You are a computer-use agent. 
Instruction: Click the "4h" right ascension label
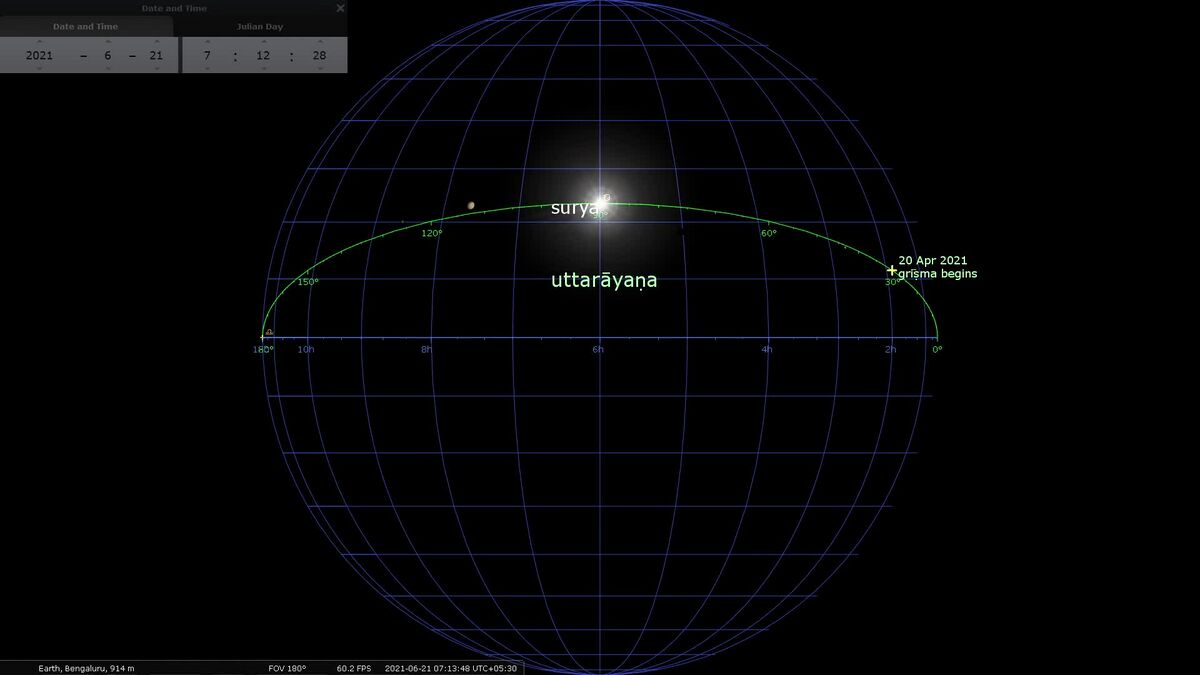(x=767, y=350)
